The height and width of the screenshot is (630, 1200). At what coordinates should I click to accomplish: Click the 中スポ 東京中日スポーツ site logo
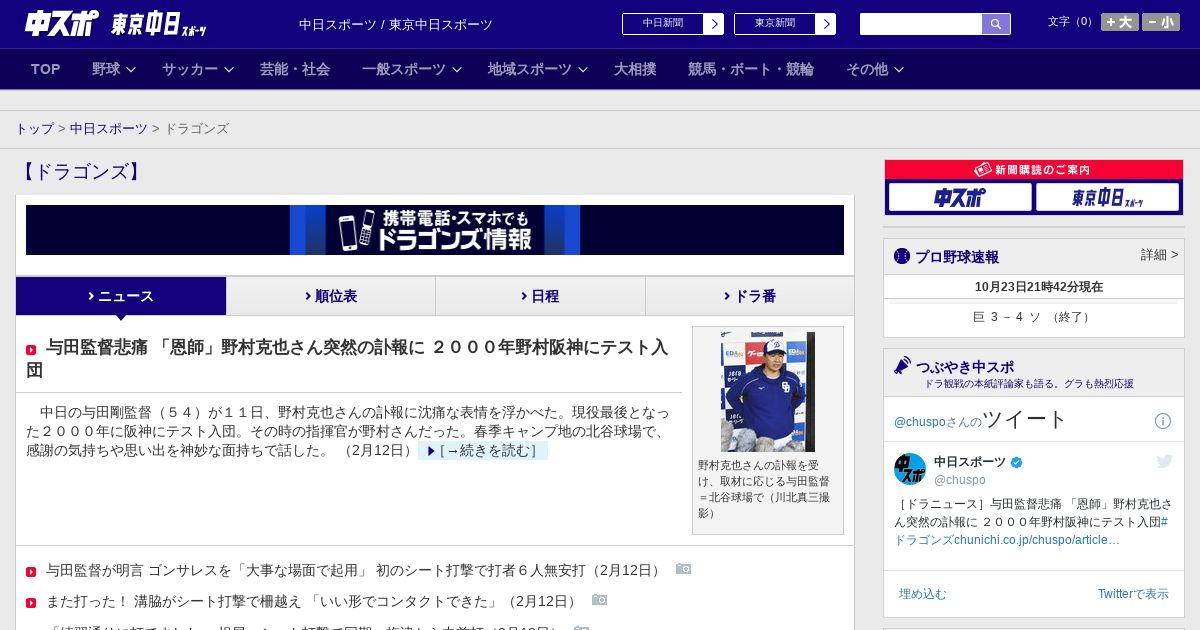tap(115, 23)
